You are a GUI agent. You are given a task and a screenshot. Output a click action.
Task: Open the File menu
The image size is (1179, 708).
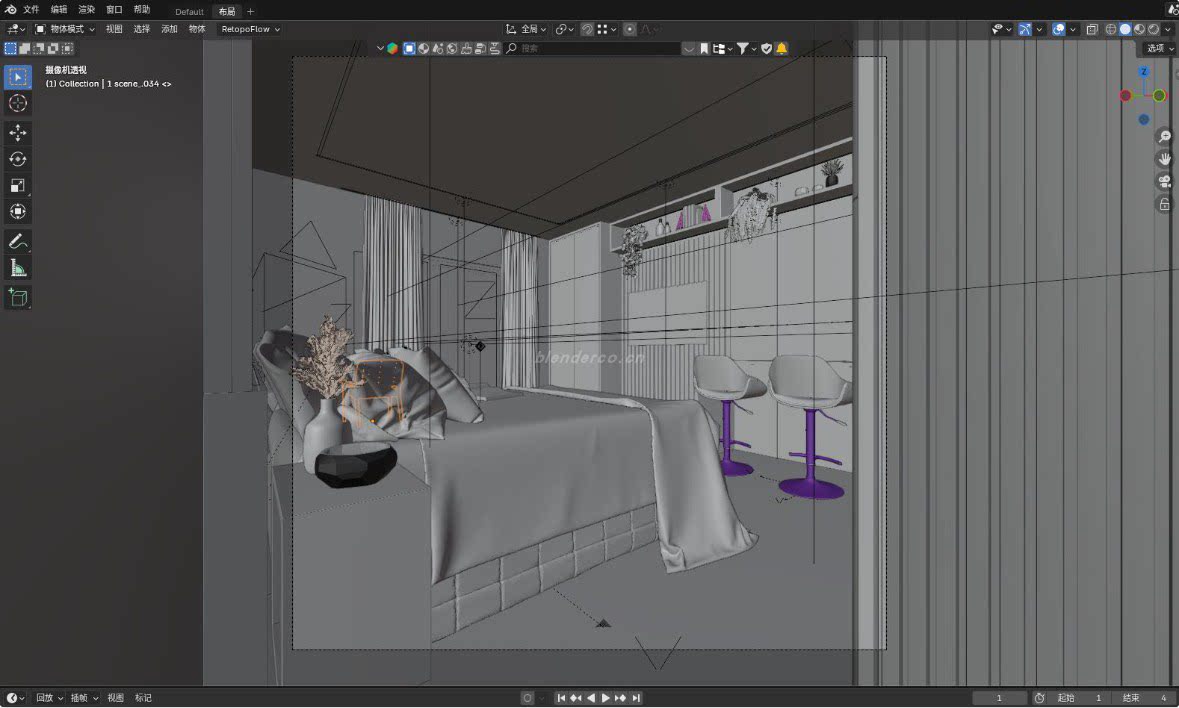tap(32, 10)
